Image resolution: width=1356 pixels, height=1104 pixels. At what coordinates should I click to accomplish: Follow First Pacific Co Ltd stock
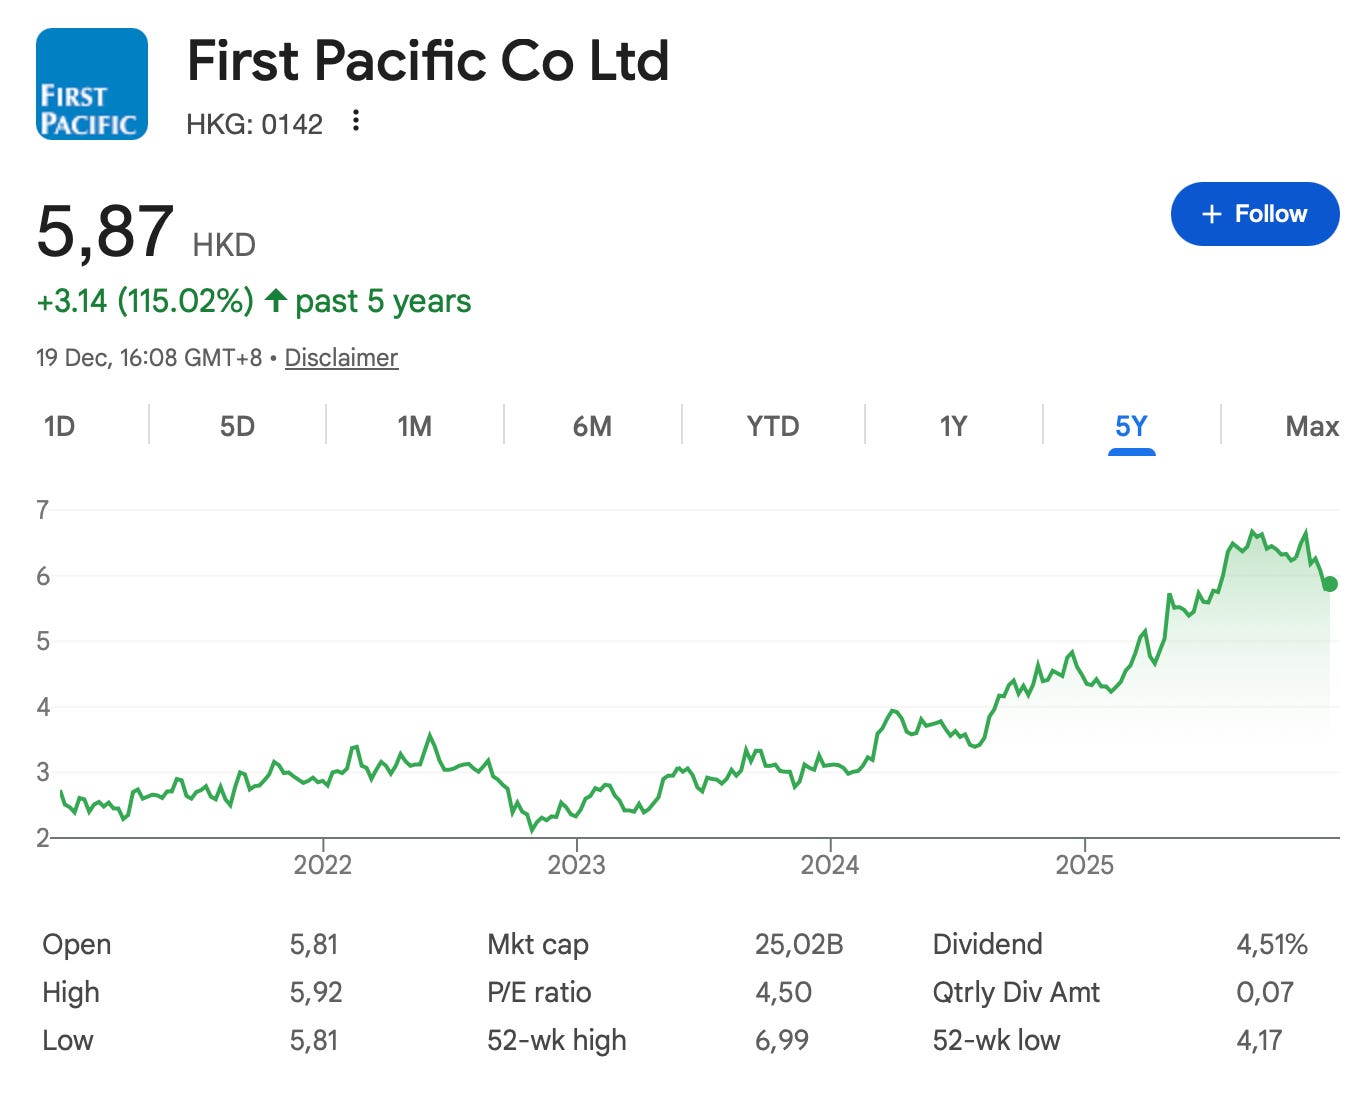click(x=1255, y=214)
